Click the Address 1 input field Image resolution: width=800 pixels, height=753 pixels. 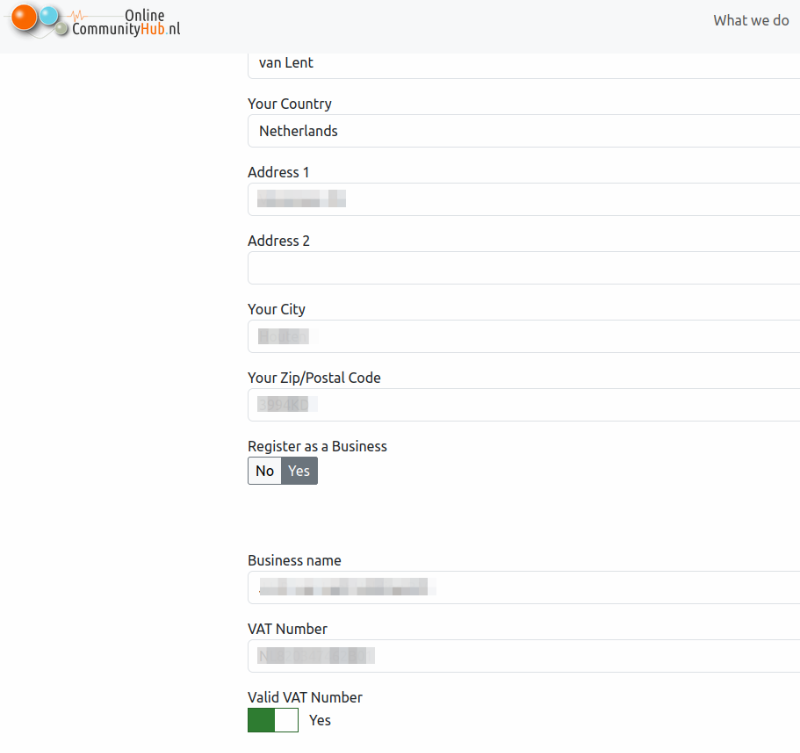coord(523,199)
